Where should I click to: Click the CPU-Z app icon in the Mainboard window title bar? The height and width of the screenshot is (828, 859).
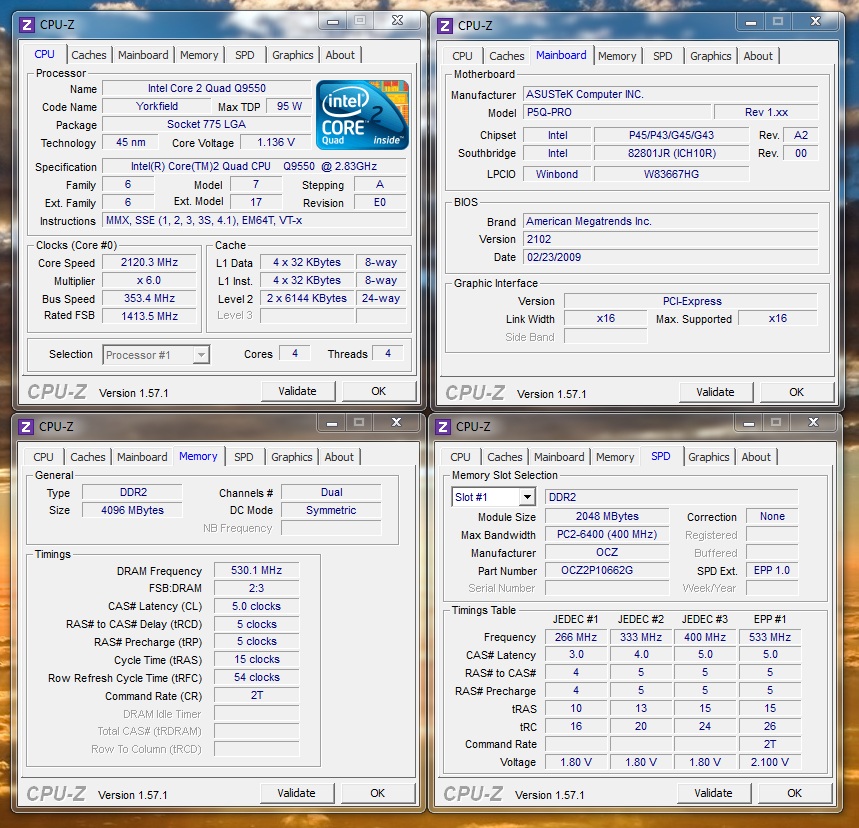pyautogui.click(x=444, y=26)
